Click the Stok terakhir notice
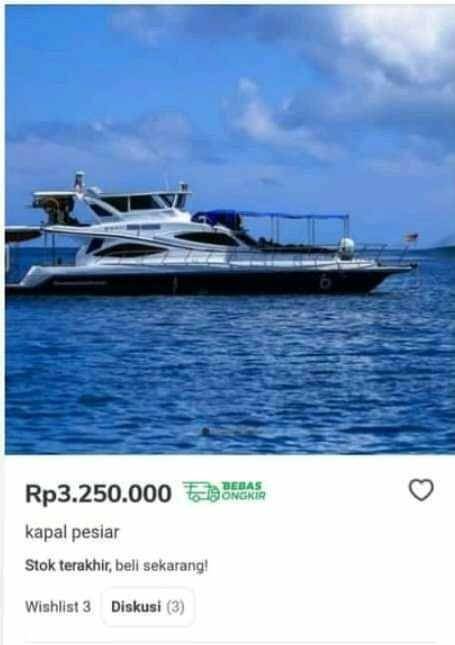 pyautogui.click(x=68, y=566)
